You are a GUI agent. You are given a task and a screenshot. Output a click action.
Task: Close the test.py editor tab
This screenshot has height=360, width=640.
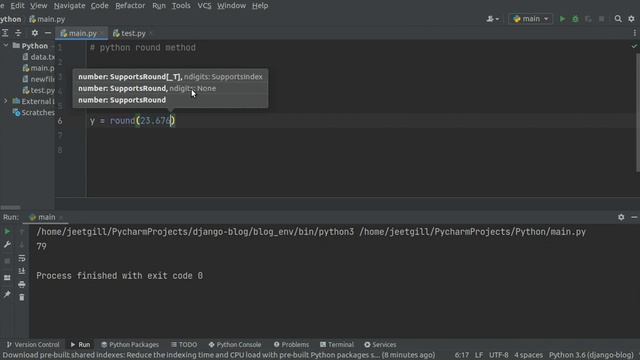(x=151, y=33)
